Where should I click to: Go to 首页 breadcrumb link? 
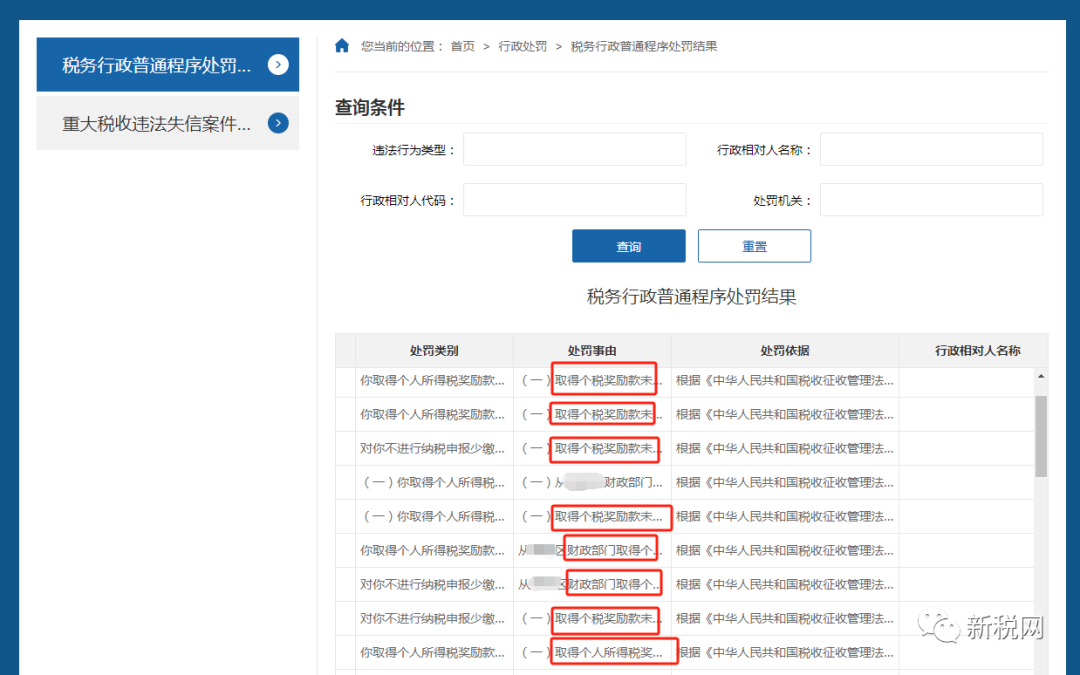pos(462,46)
